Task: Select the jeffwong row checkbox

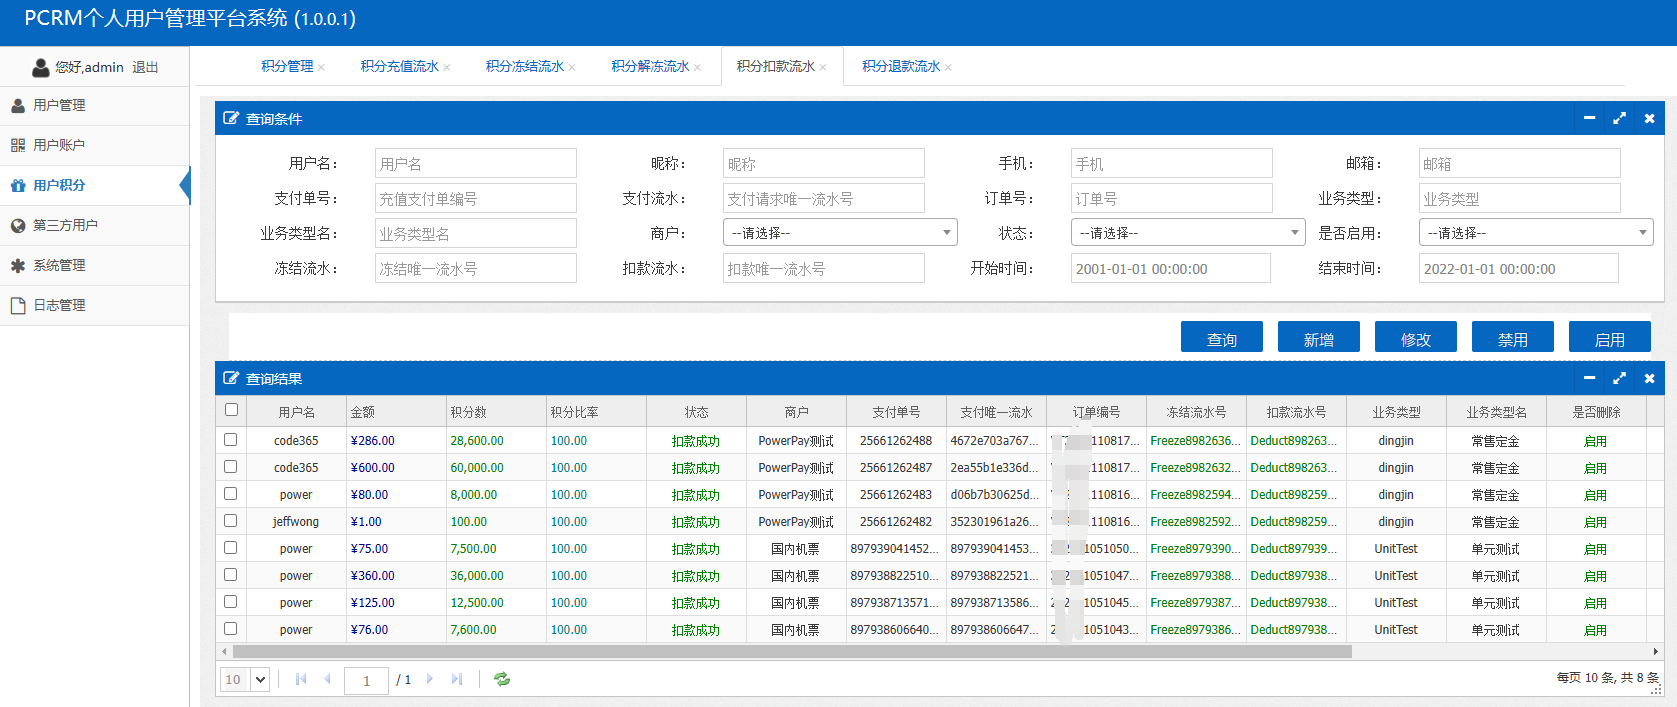Action: pyautogui.click(x=231, y=521)
